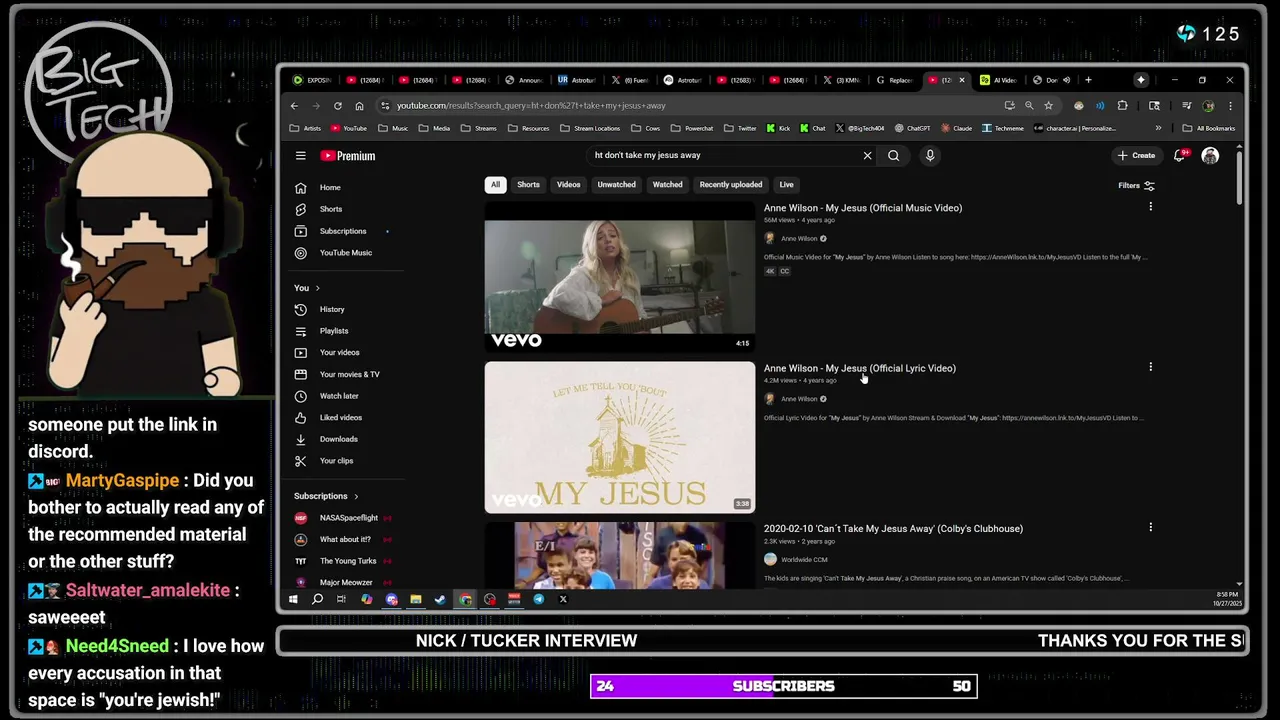1280x720 pixels.
Task: Click the YouTube Premium logo
Action: coord(348,156)
